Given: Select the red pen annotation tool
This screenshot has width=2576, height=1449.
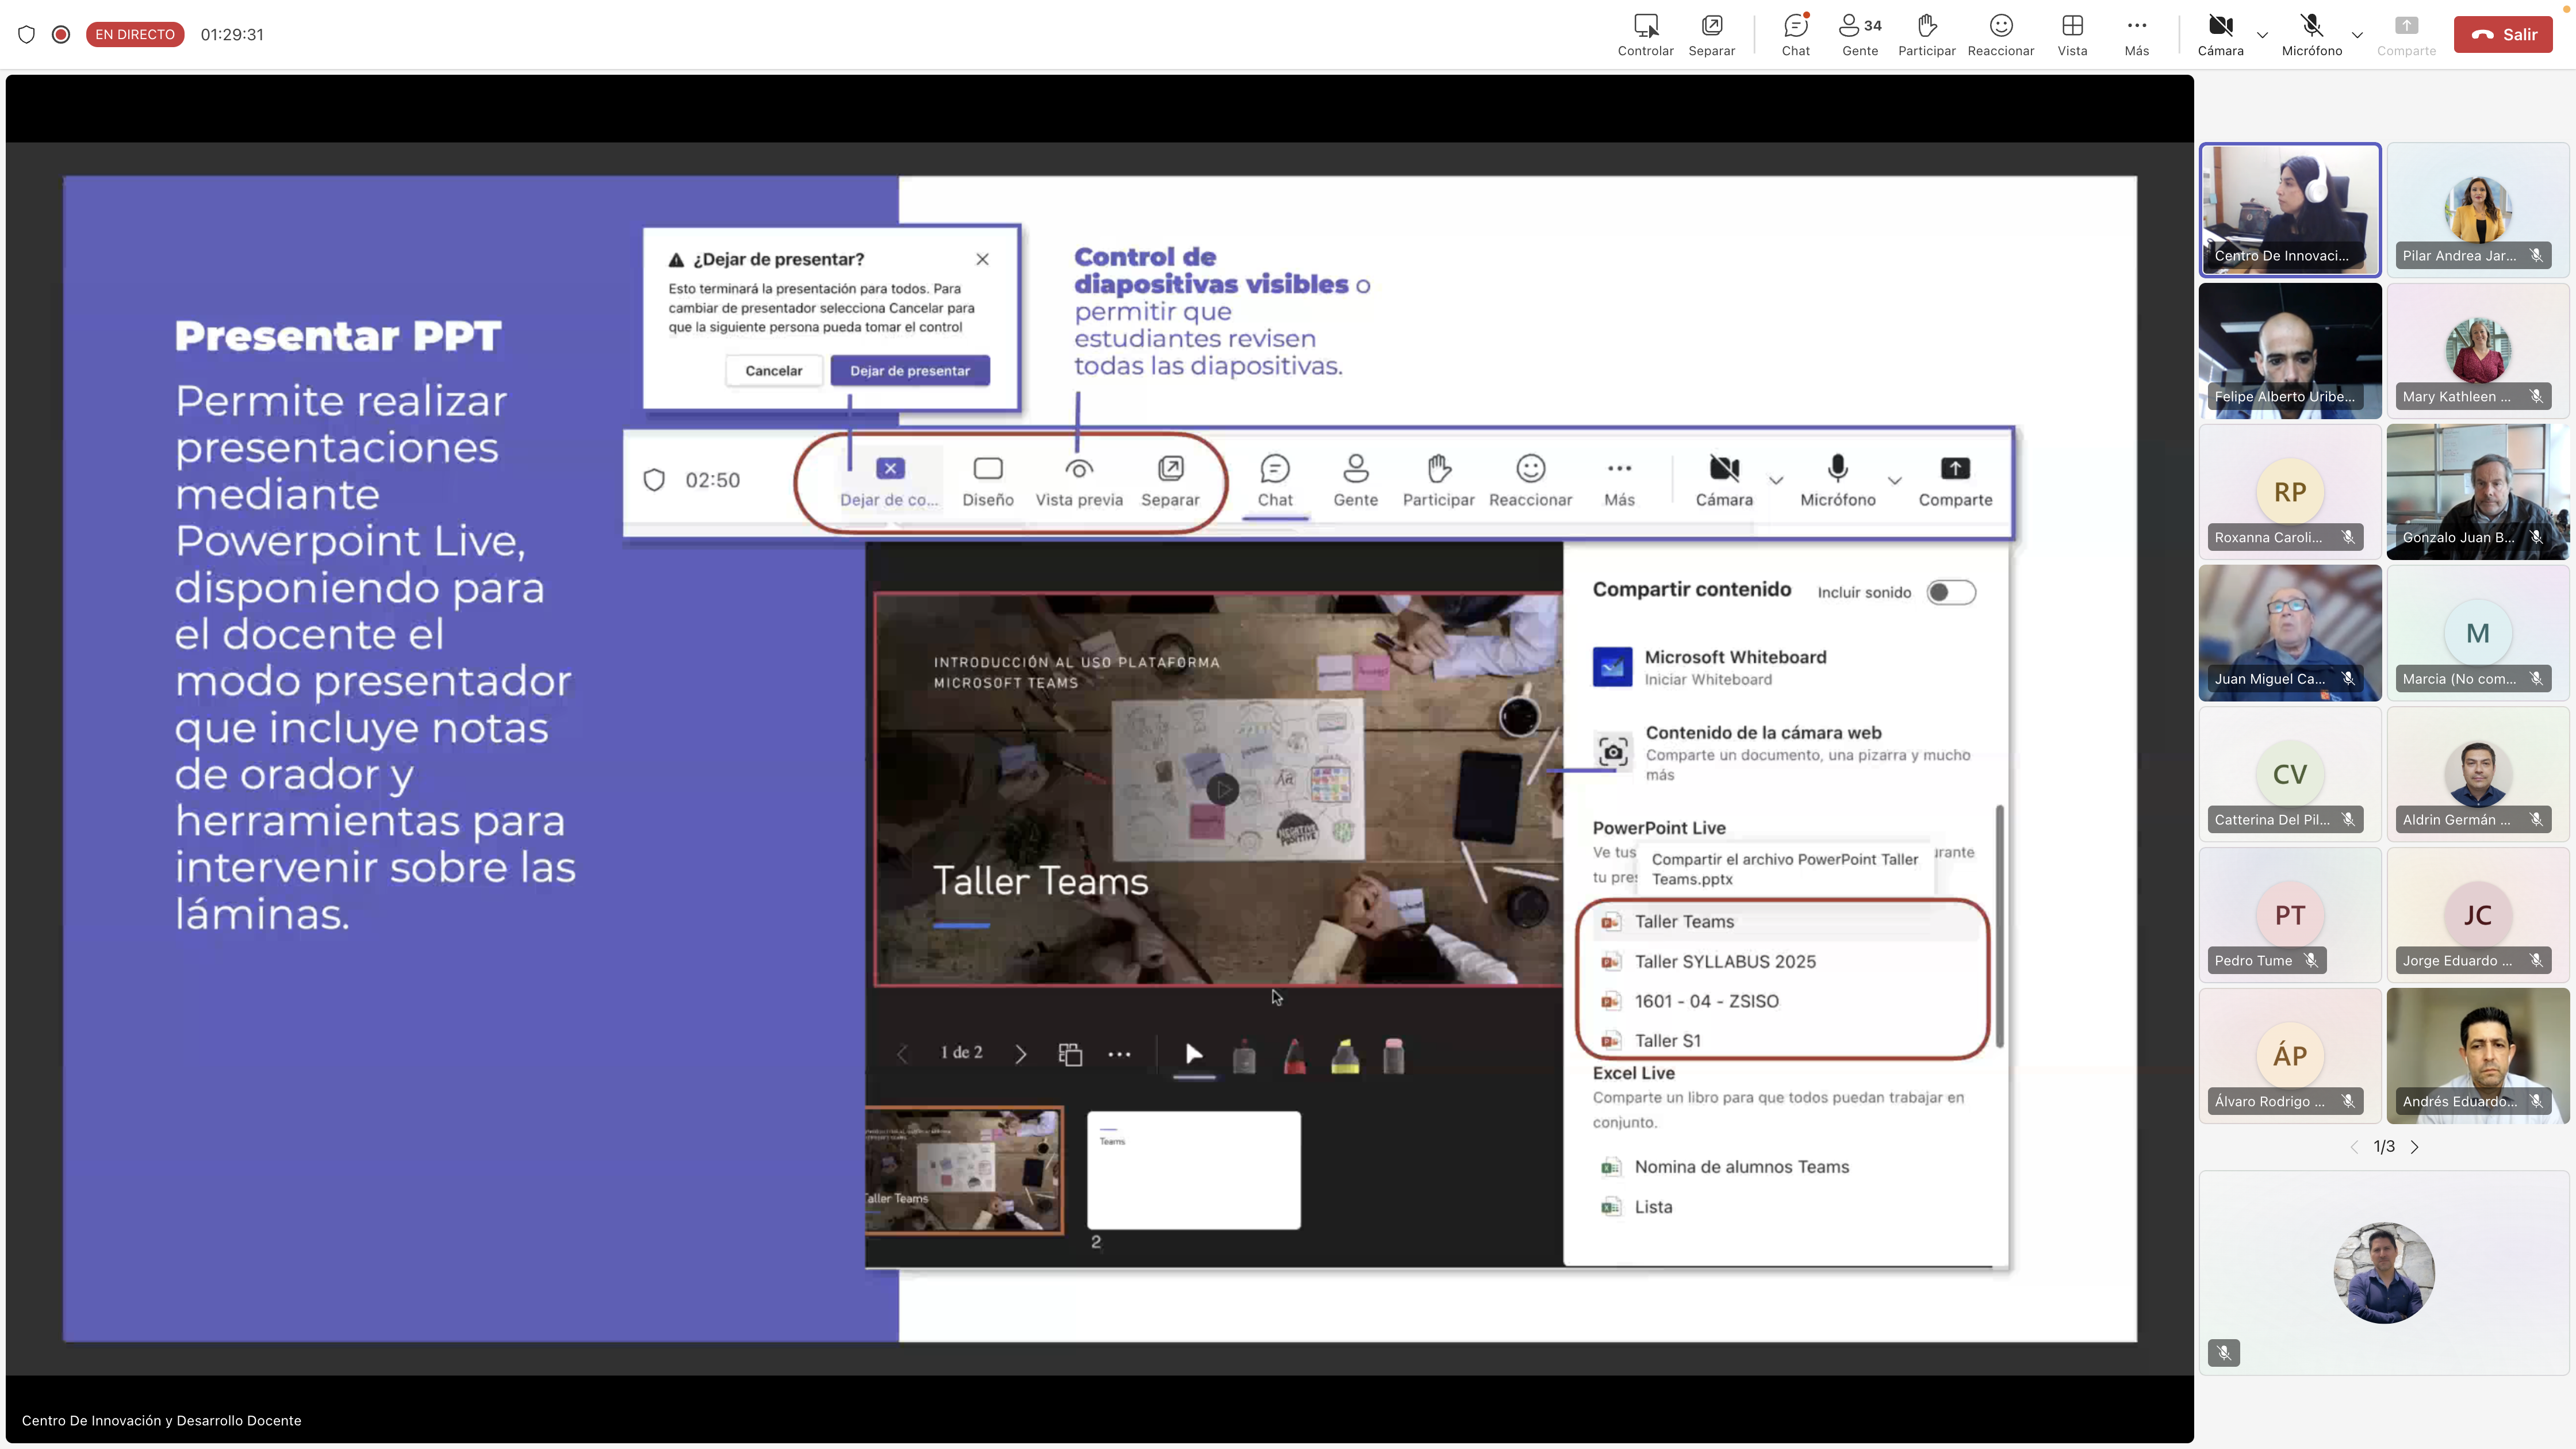Looking at the screenshot, I should click(x=1294, y=1056).
